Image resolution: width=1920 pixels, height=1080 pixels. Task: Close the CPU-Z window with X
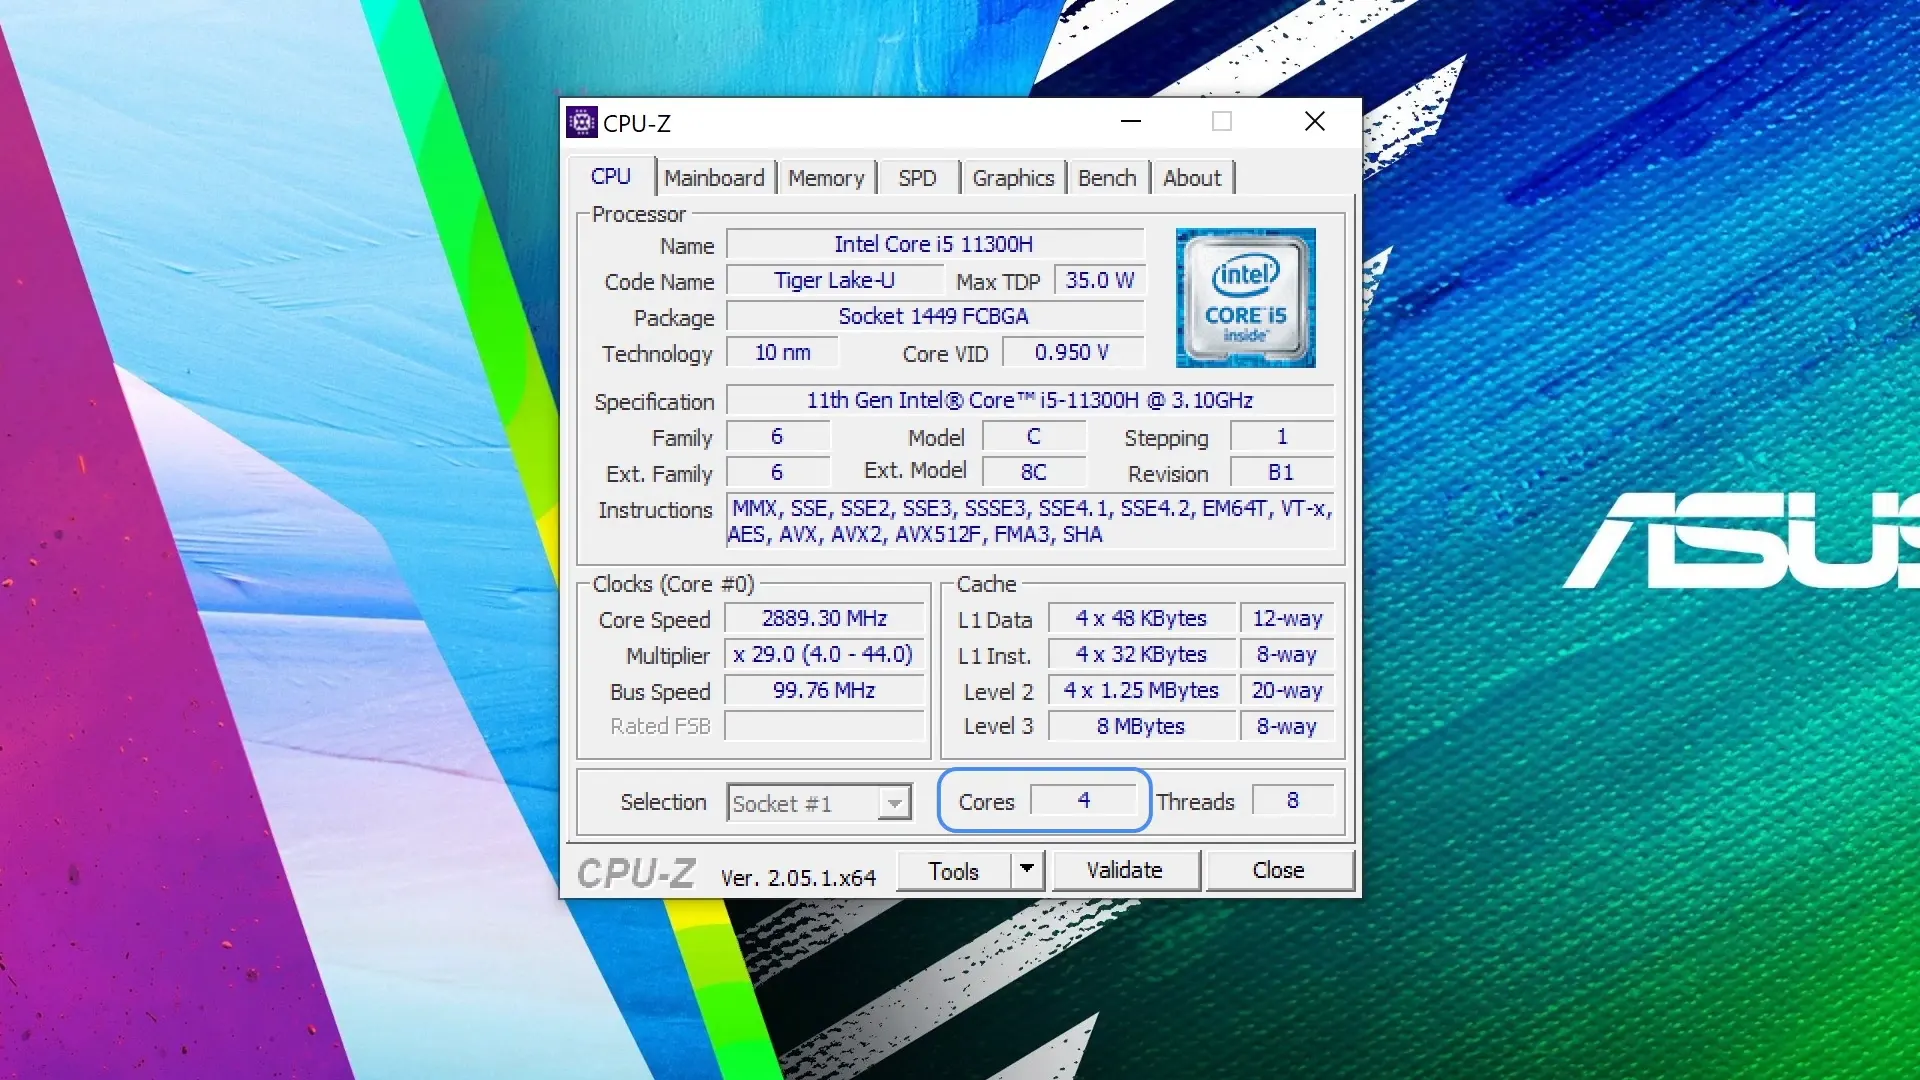pos(1315,122)
